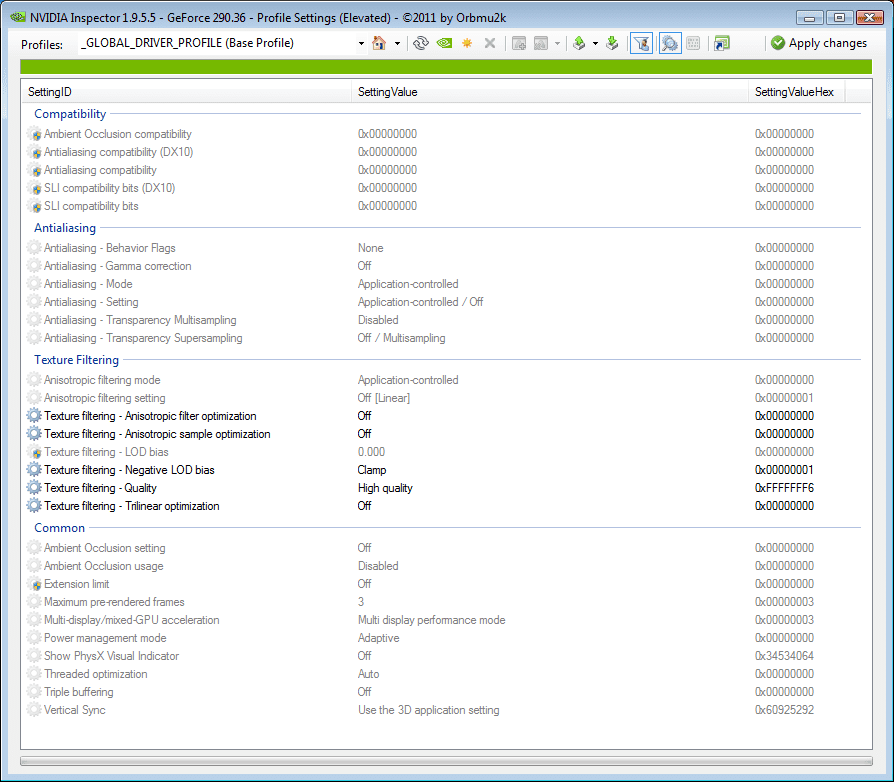The height and width of the screenshot is (782, 894).
Task: Click the Adaptive power management value
Action: coord(379,638)
